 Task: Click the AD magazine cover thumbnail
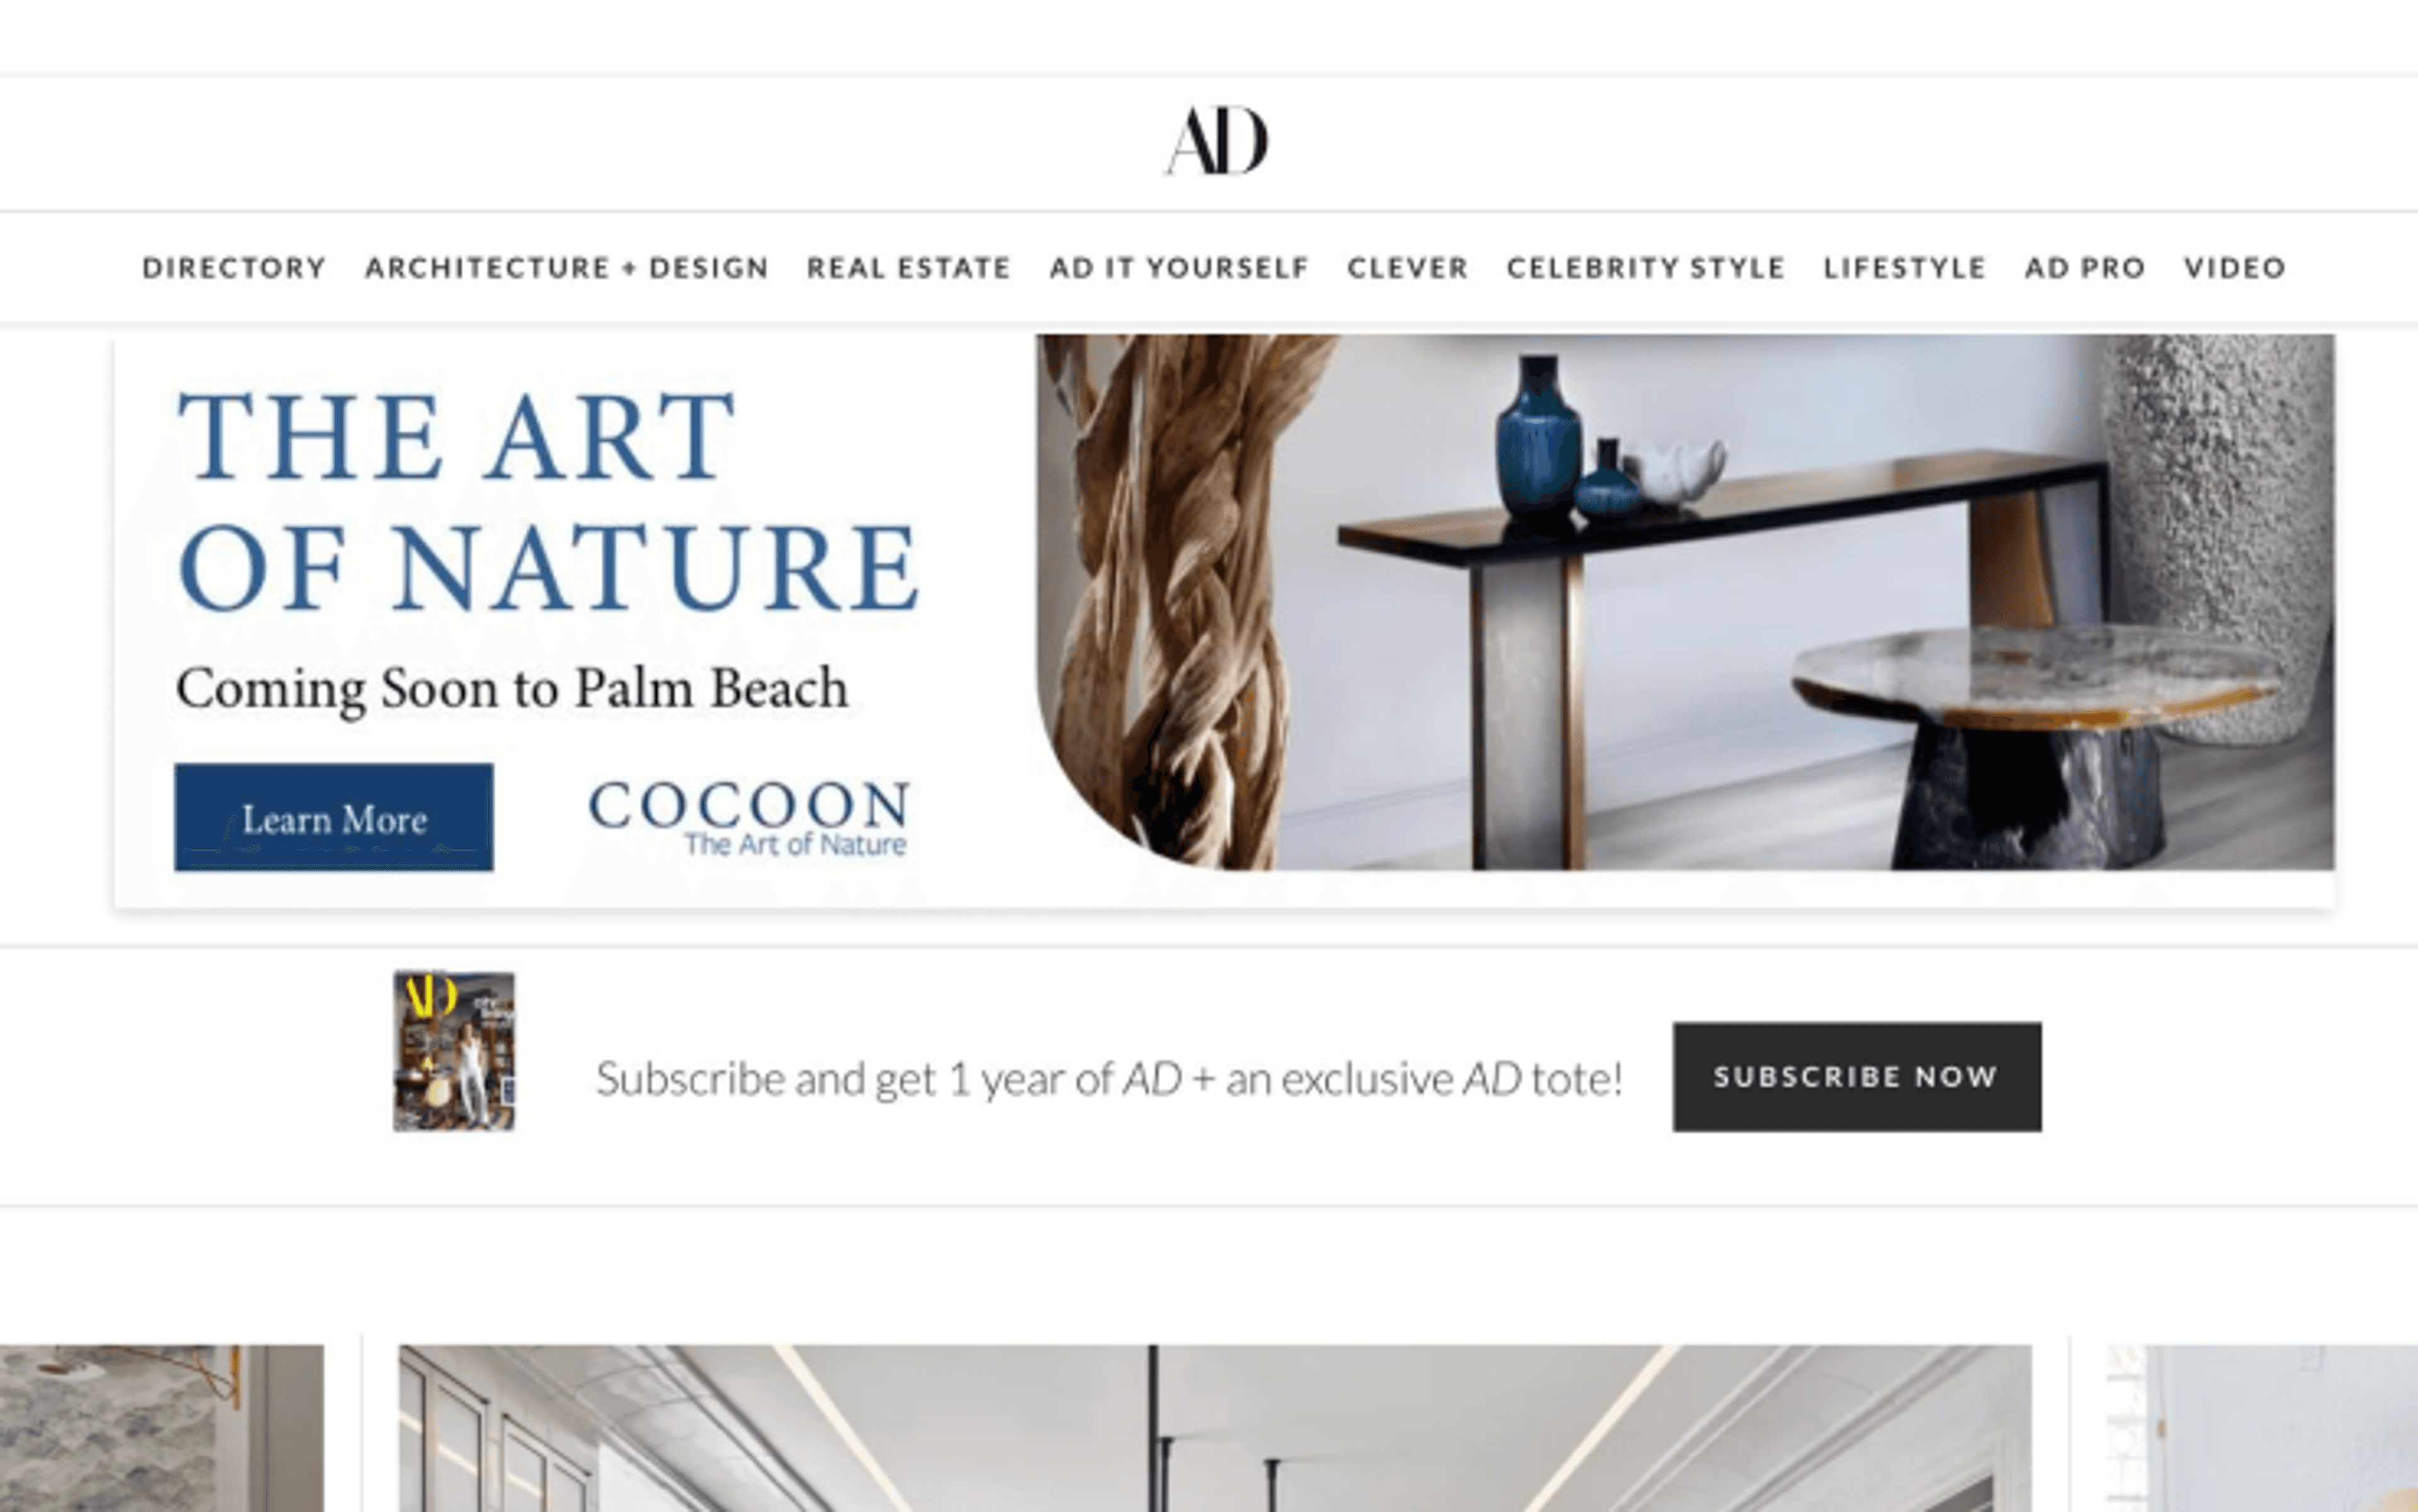point(454,1051)
